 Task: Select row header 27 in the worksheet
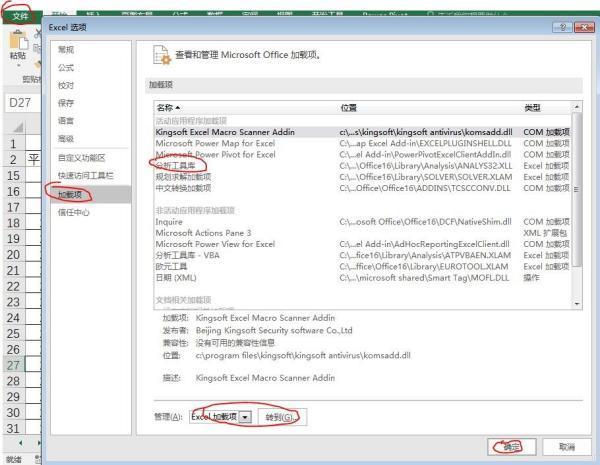[x=14, y=365]
